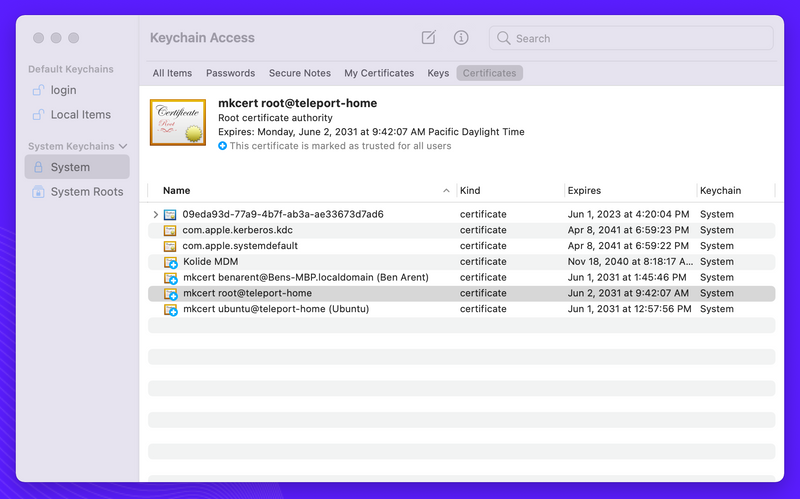Collapse the System Keychains section chevron
Screen dimensions: 800x499
point(123,147)
